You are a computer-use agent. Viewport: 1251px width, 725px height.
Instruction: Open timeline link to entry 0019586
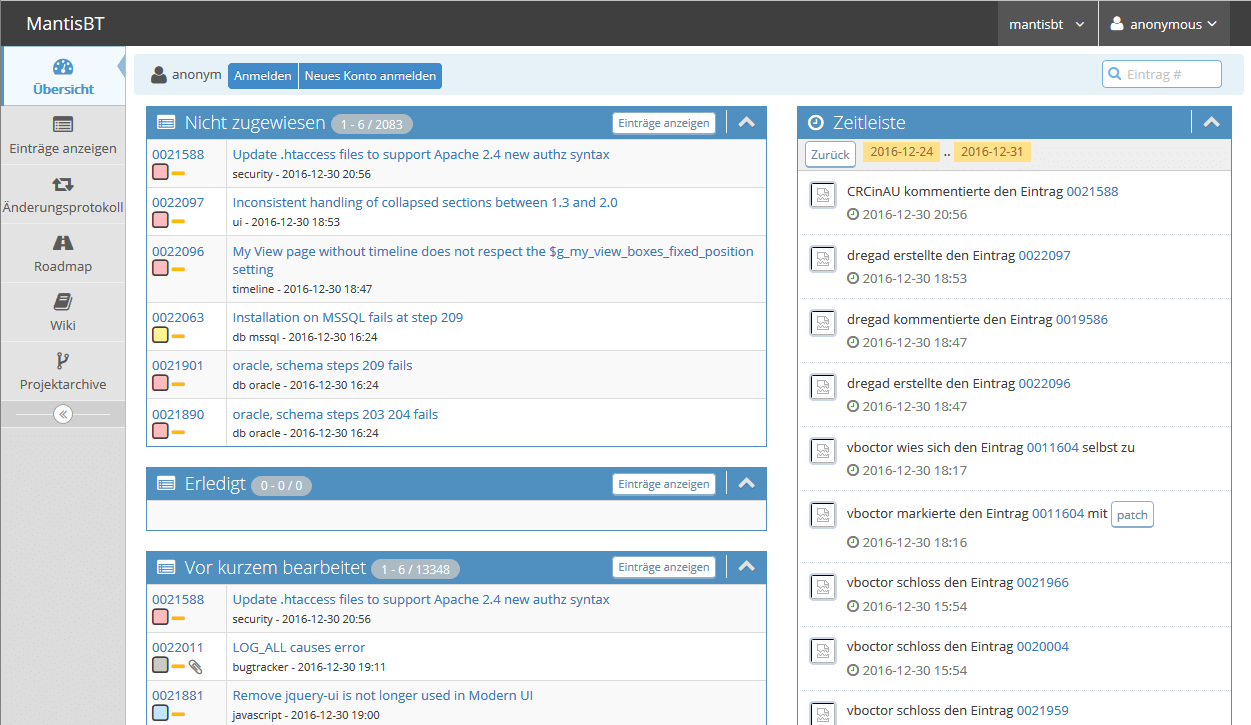click(x=1082, y=320)
